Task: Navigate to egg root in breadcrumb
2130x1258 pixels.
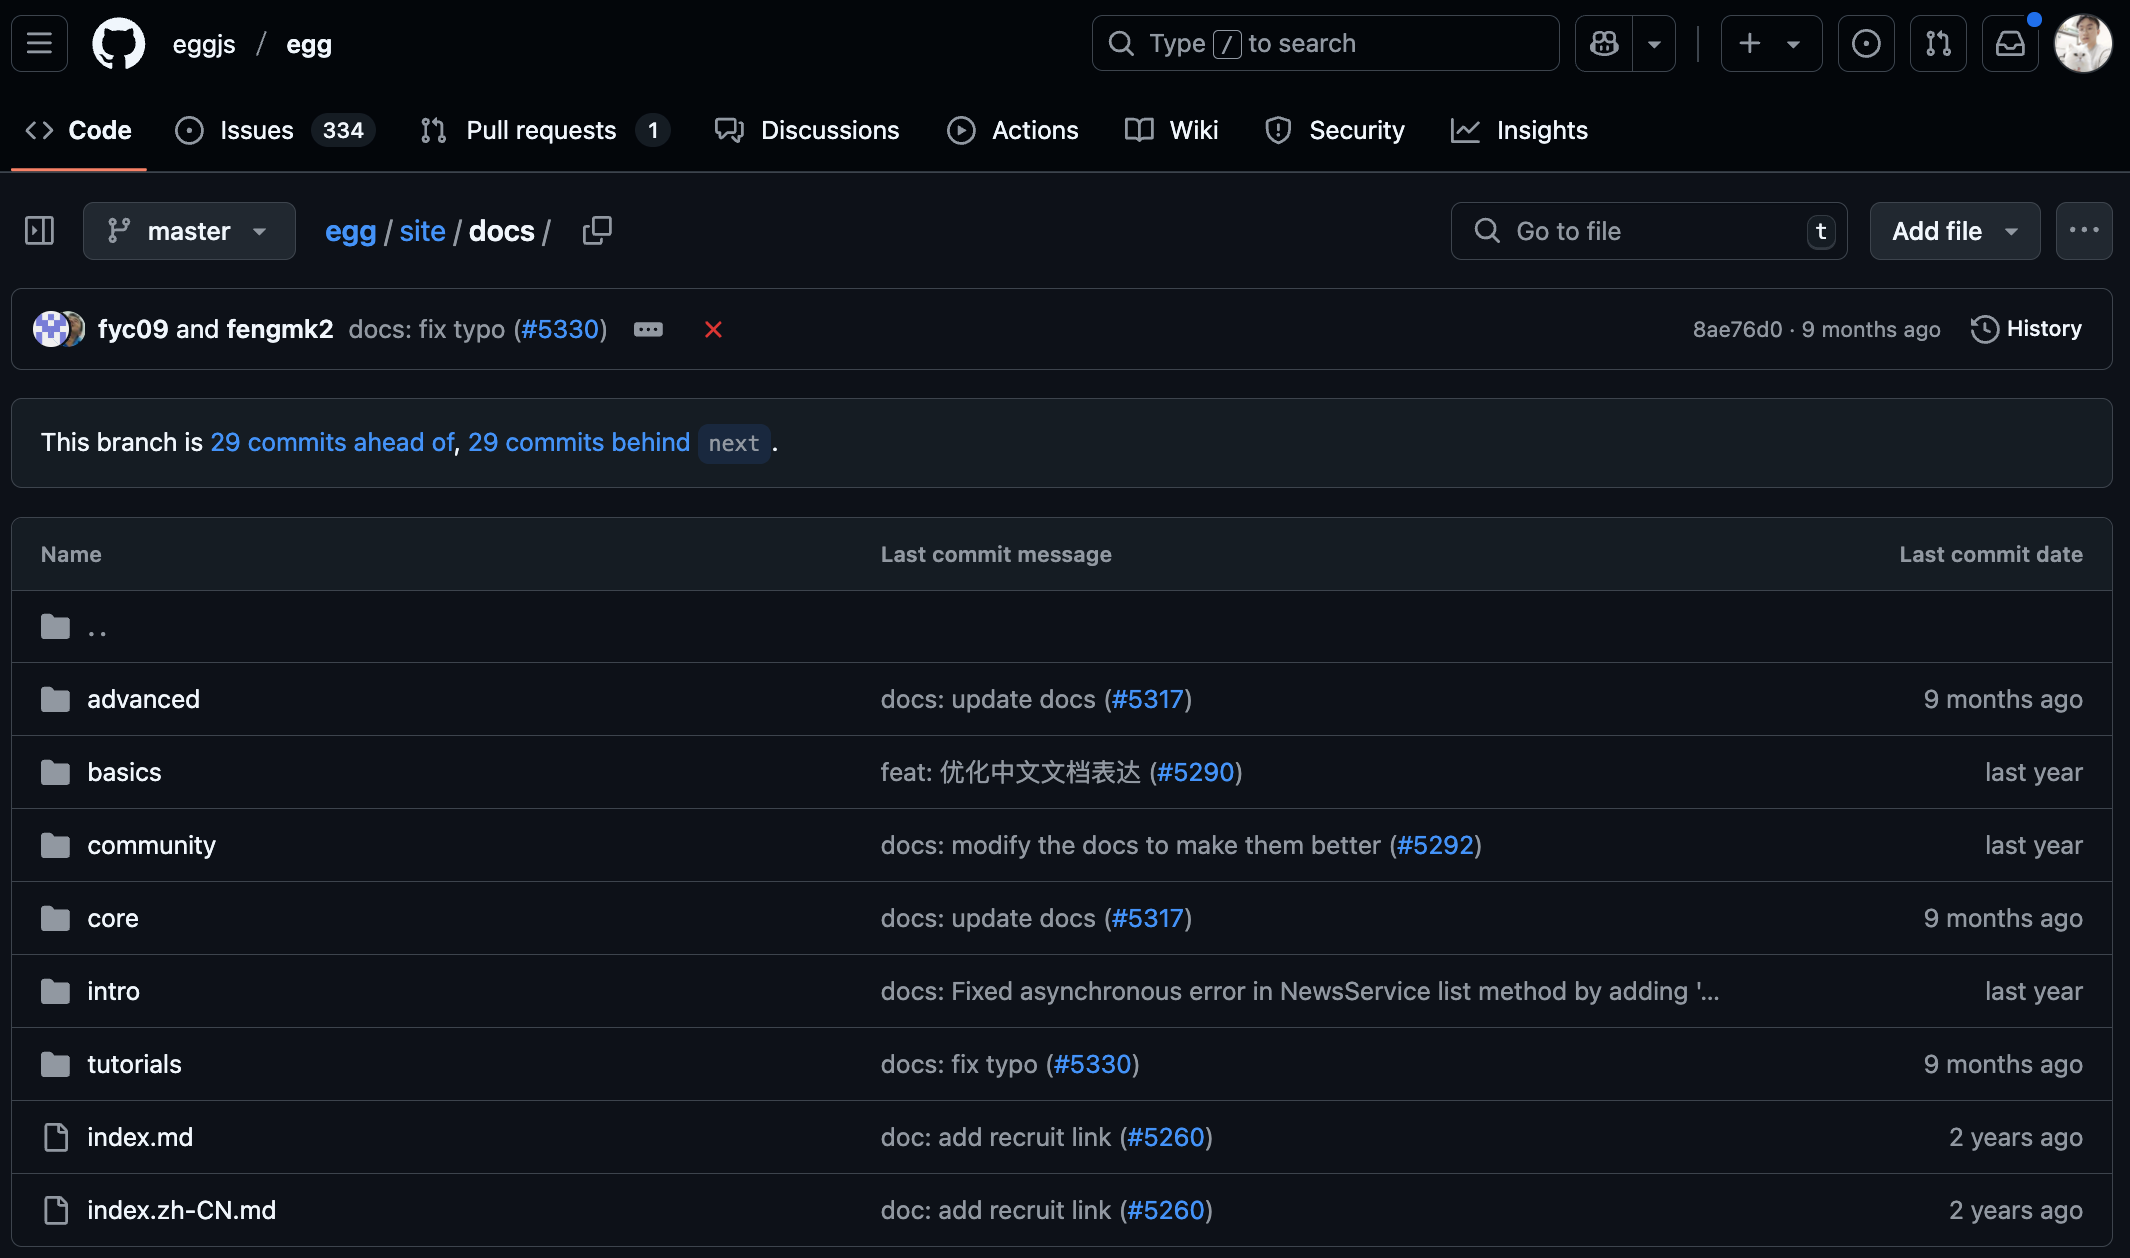Action: tap(350, 231)
